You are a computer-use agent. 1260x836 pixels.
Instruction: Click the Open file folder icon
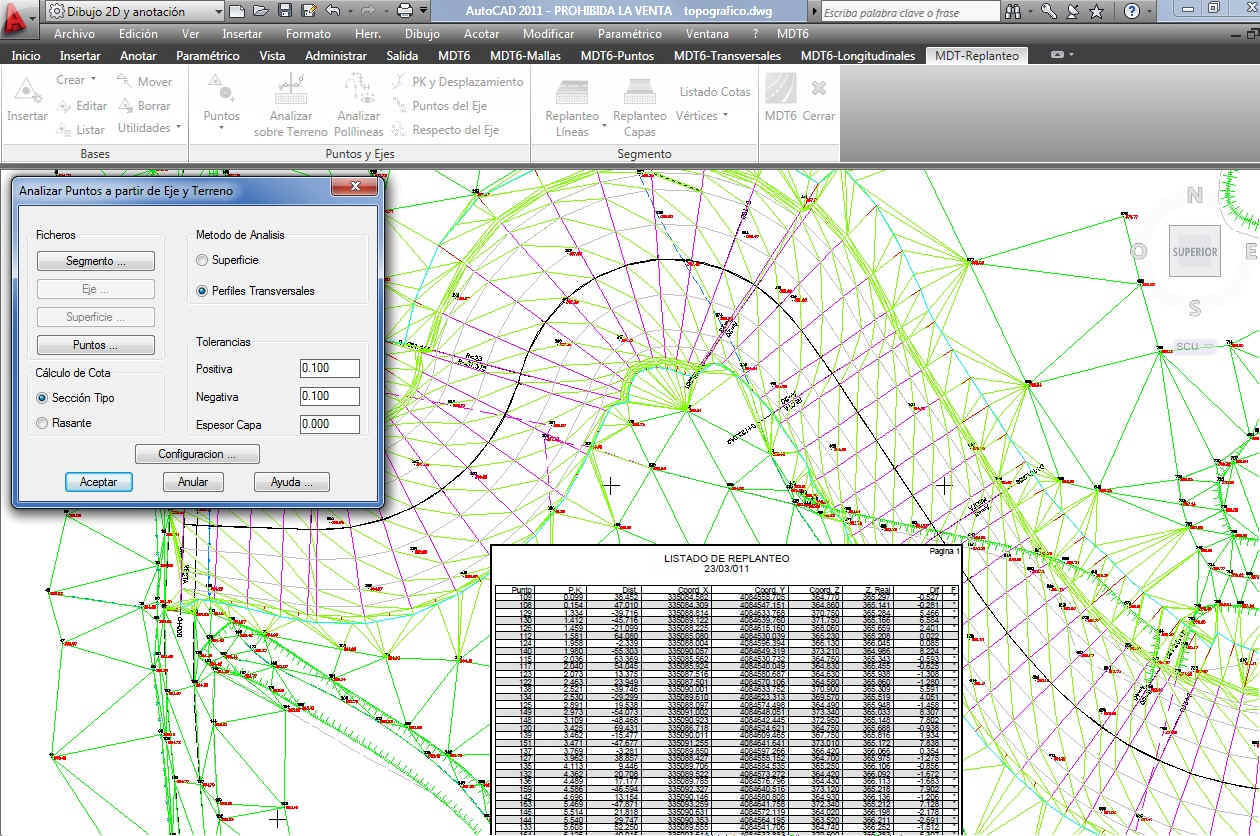pyautogui.click(x=261, y=11)
